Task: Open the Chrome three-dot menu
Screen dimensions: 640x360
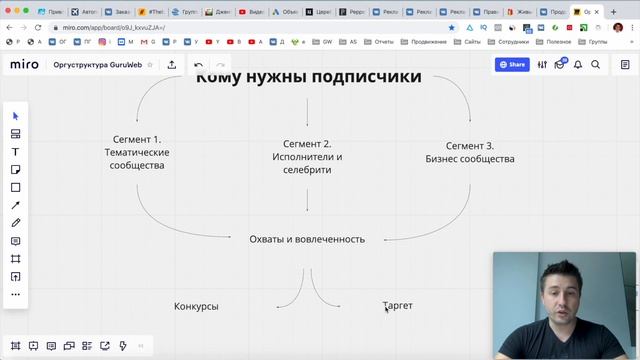Action: tap(632, 27)
